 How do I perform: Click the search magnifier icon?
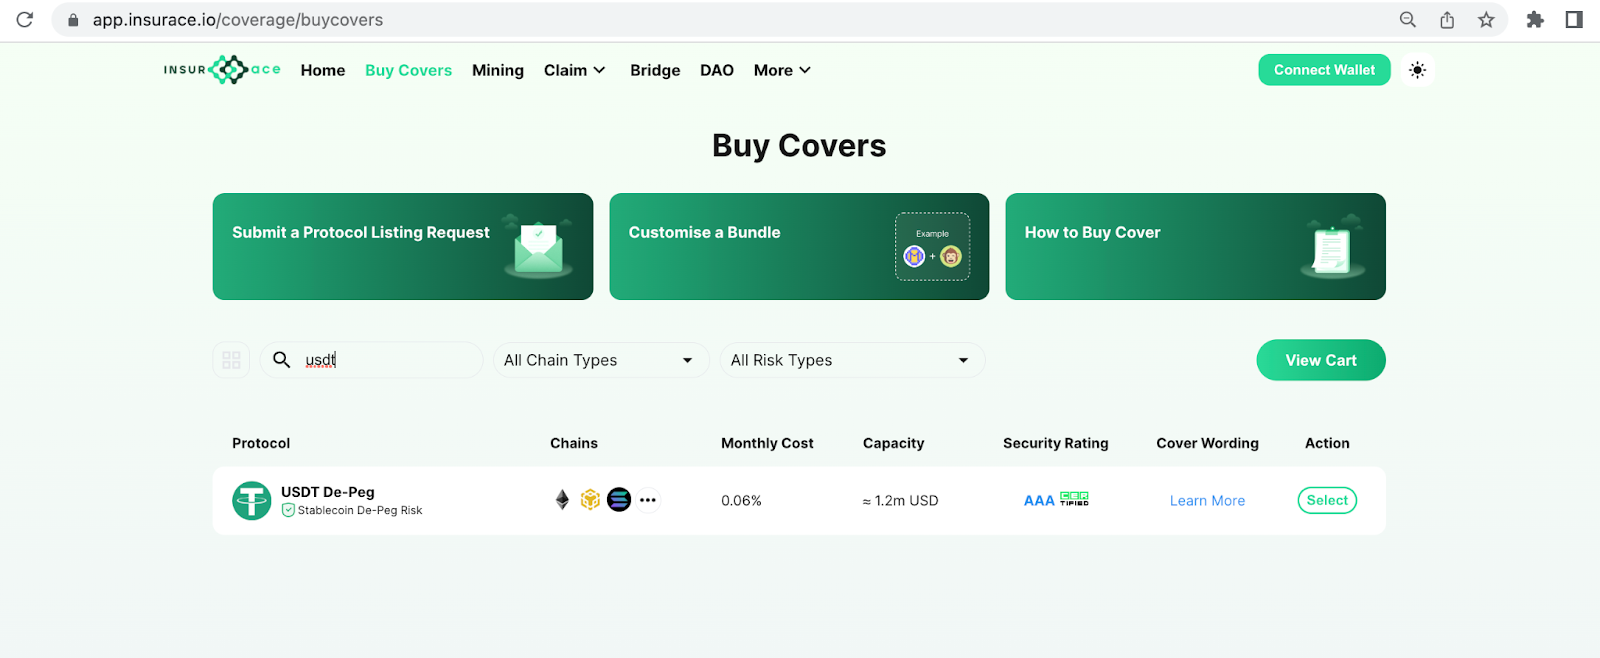(282, 360)
